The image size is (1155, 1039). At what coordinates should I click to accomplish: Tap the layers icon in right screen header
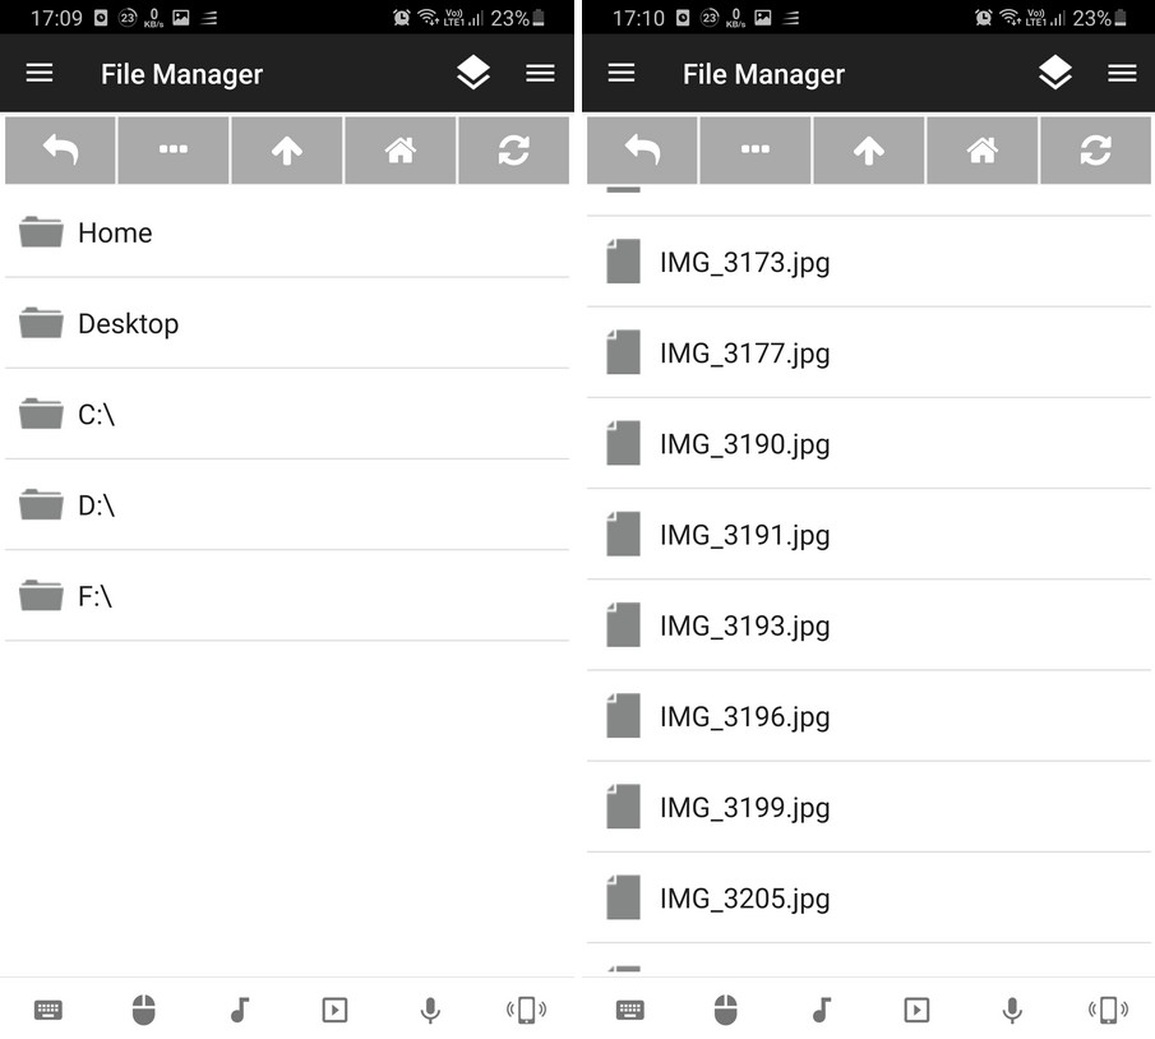[x=1055, y=73]
